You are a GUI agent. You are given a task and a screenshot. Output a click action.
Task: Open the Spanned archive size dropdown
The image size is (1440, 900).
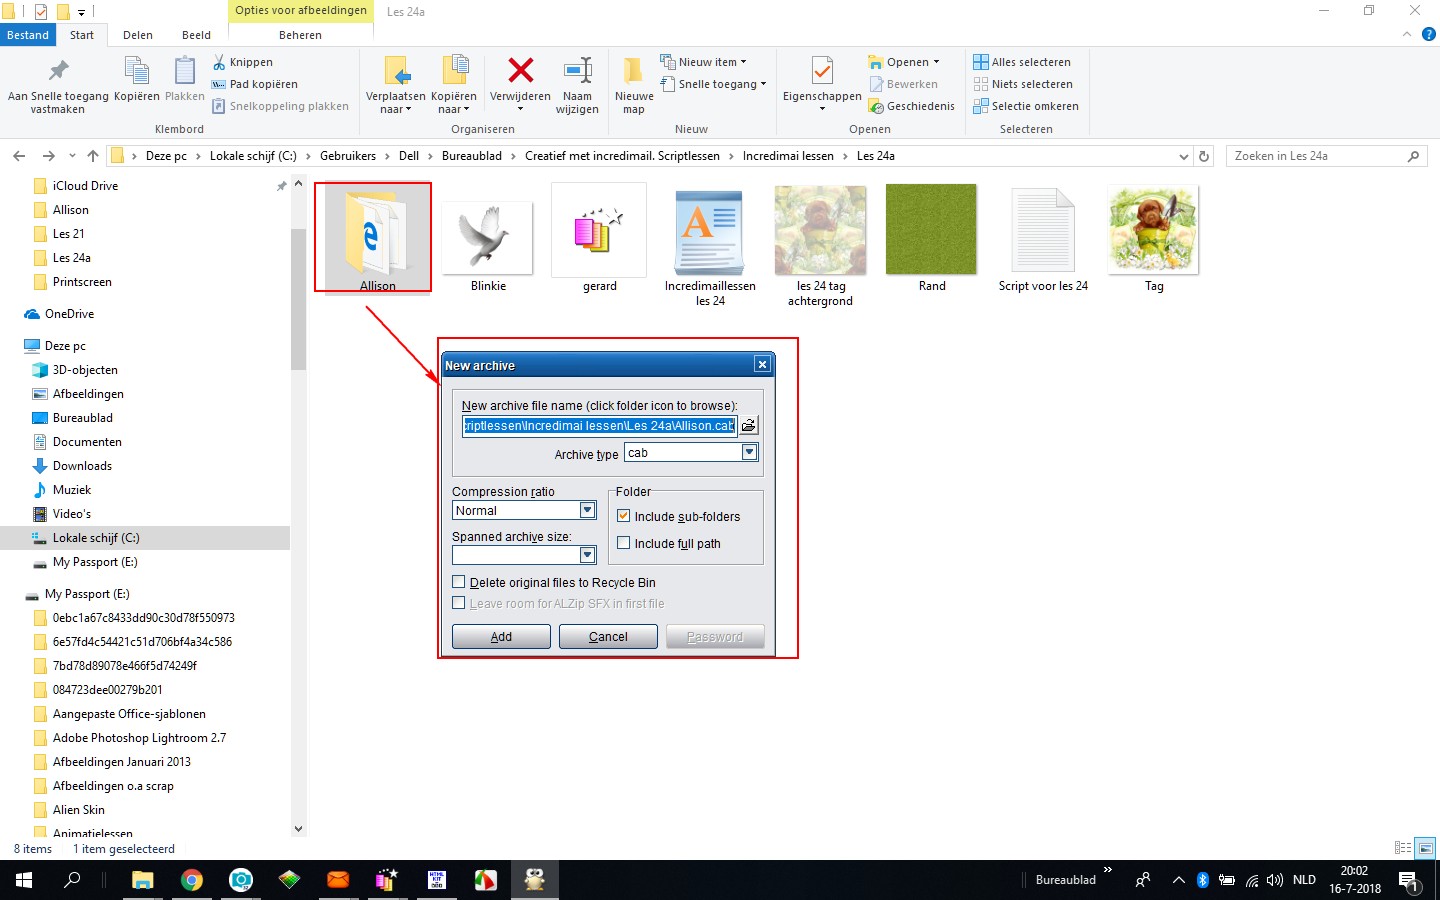[x=588, y=555]
